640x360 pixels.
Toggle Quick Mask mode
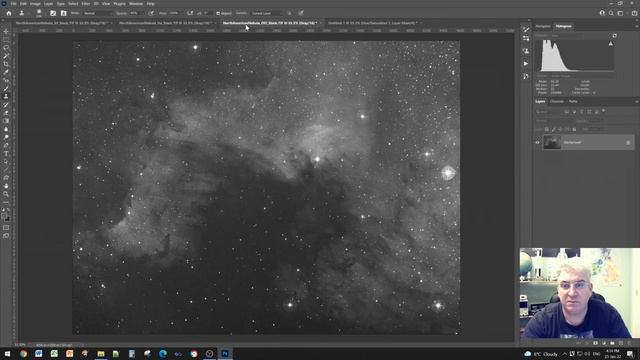(x=6, y=228)
